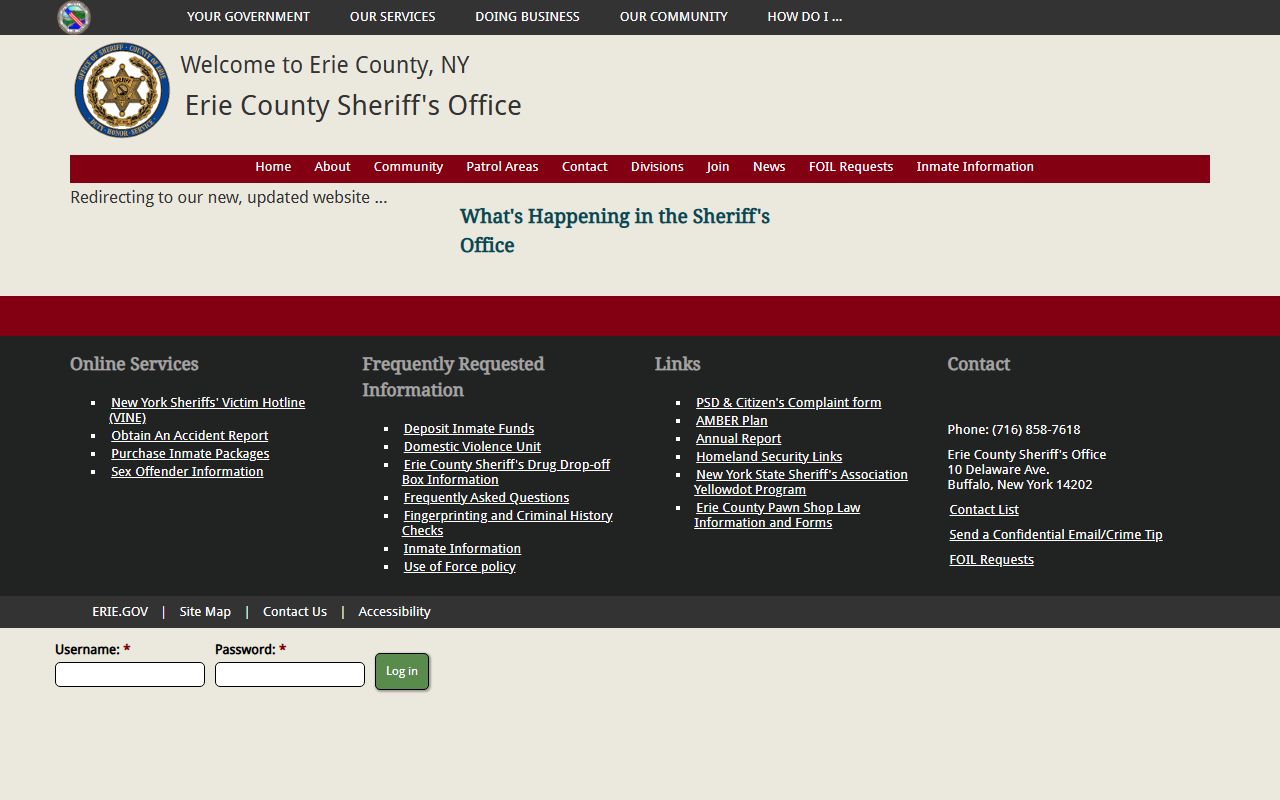Open the Obtain An Accident Report link
The height and width of the screenshot is (800, 1280).
click(x=189, y=436)
